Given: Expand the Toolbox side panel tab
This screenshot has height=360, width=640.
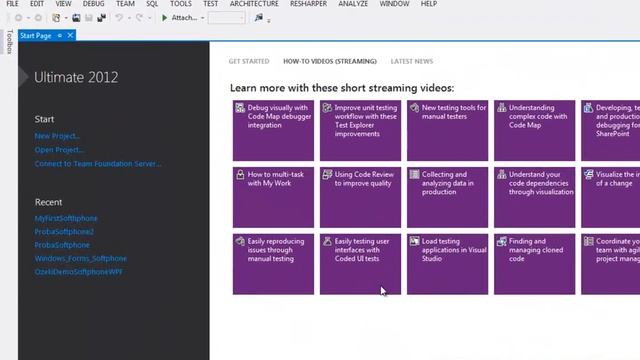Looking at the screenshot, I should pos(10,42).
